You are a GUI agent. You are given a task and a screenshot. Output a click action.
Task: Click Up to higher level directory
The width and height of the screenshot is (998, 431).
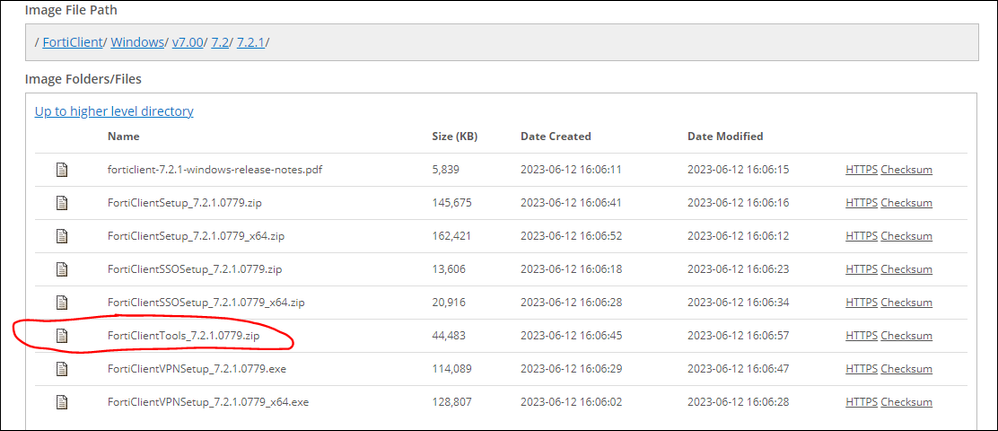coord(114,111)
